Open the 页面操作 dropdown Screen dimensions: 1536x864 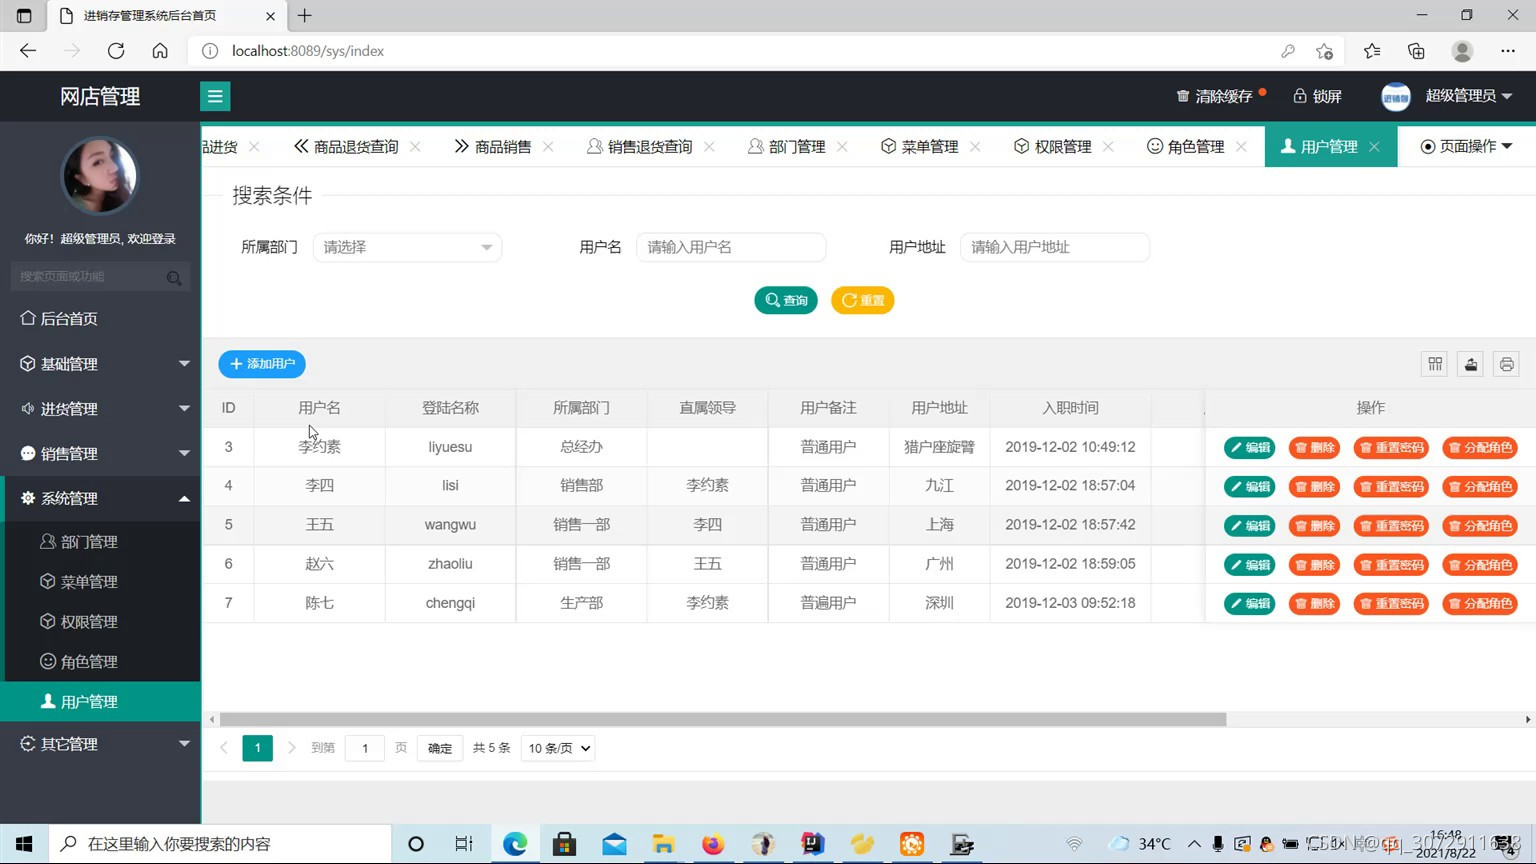tap(1466, 146)
